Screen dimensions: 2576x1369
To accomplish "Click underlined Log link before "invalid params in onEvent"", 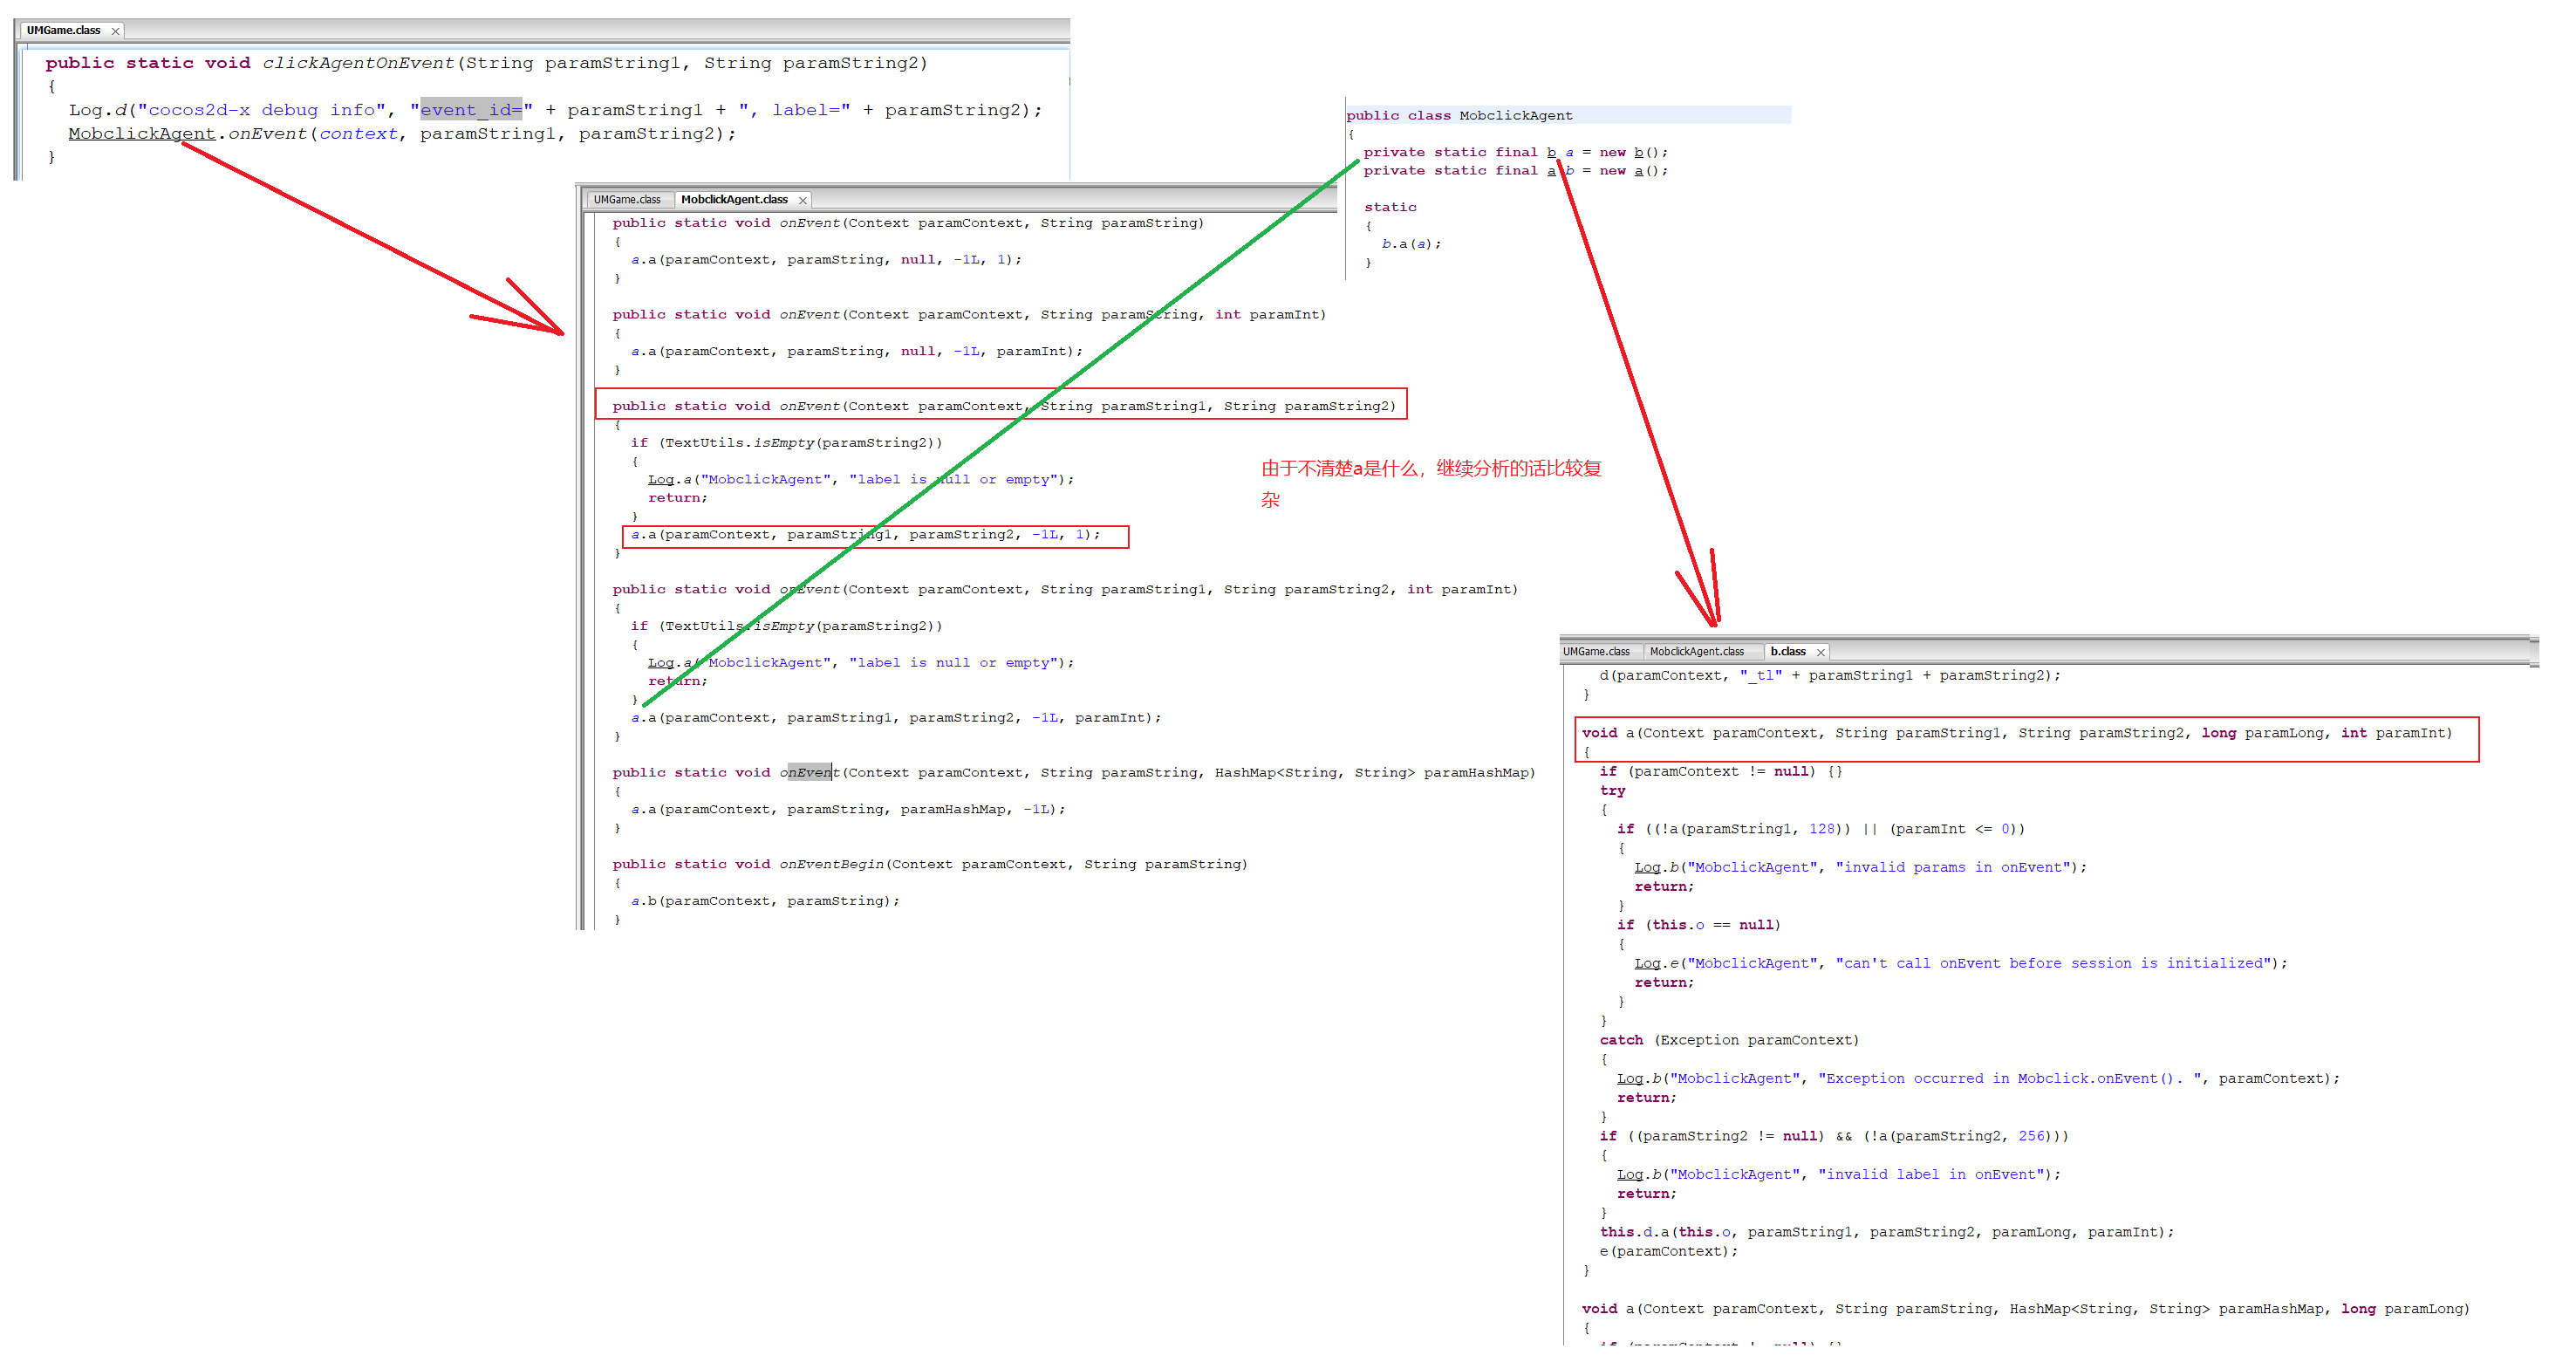I will [x=1647, y=868].
